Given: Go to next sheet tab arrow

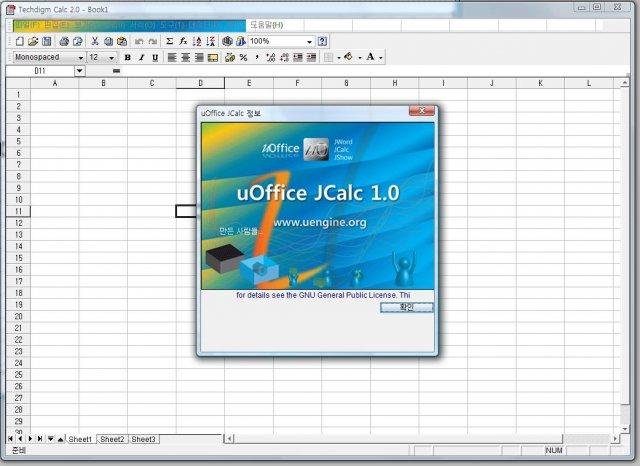Looking at the screenshot, I should [30, 439].
